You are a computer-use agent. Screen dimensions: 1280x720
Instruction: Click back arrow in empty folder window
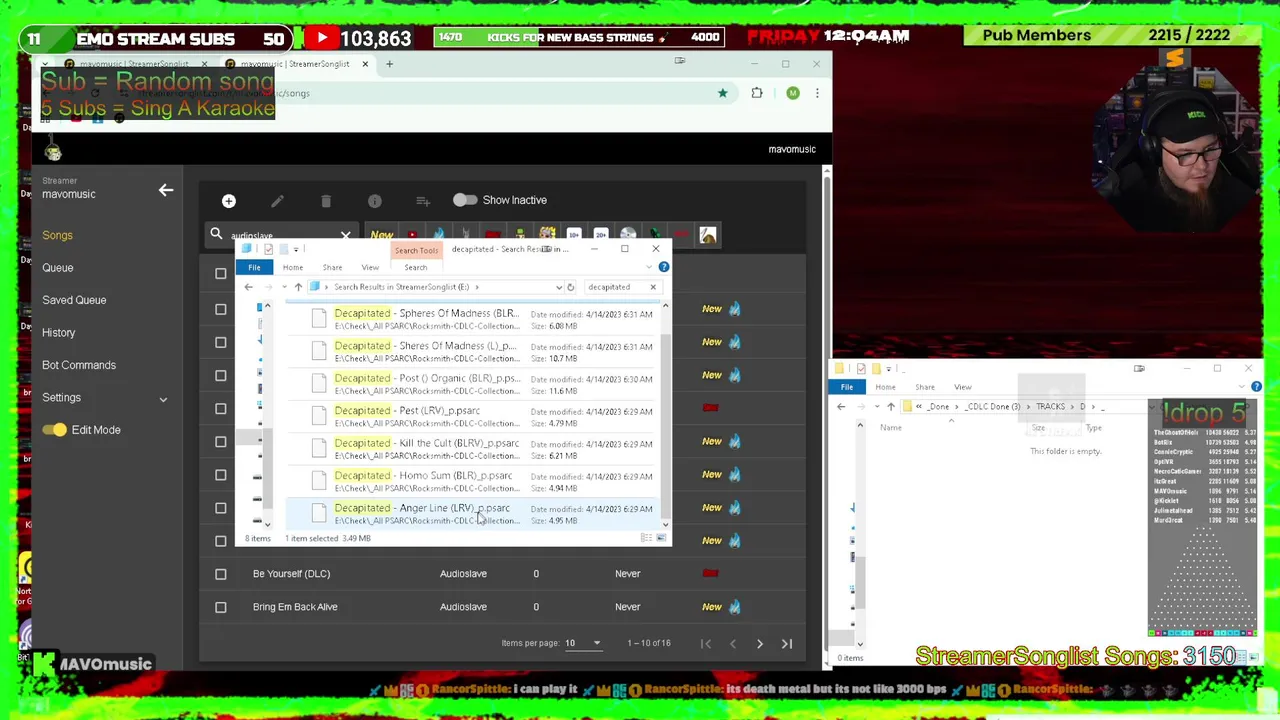[841, 407]
